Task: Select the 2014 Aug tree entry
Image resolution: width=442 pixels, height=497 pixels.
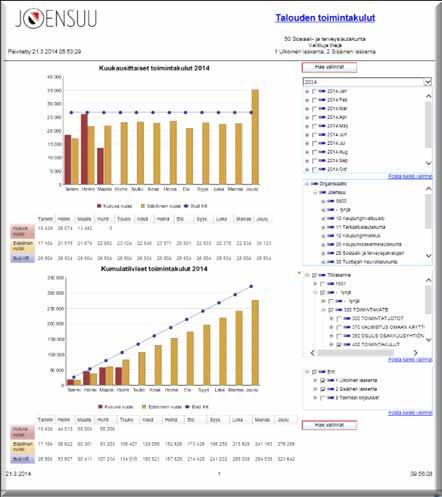Action: pos(337,152)
